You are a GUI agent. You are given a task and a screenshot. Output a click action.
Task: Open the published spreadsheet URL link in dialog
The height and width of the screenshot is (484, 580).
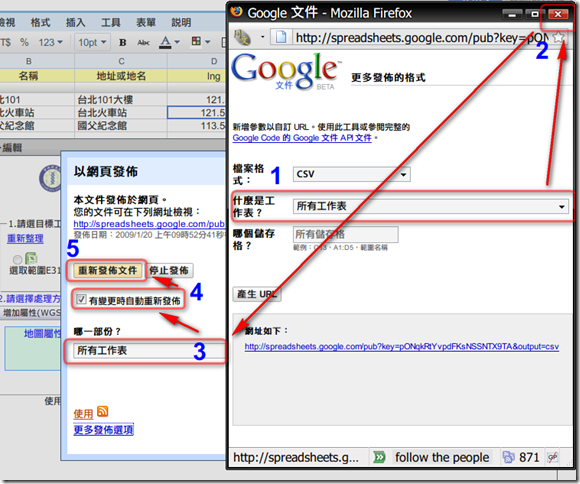[x=149, y=224]
